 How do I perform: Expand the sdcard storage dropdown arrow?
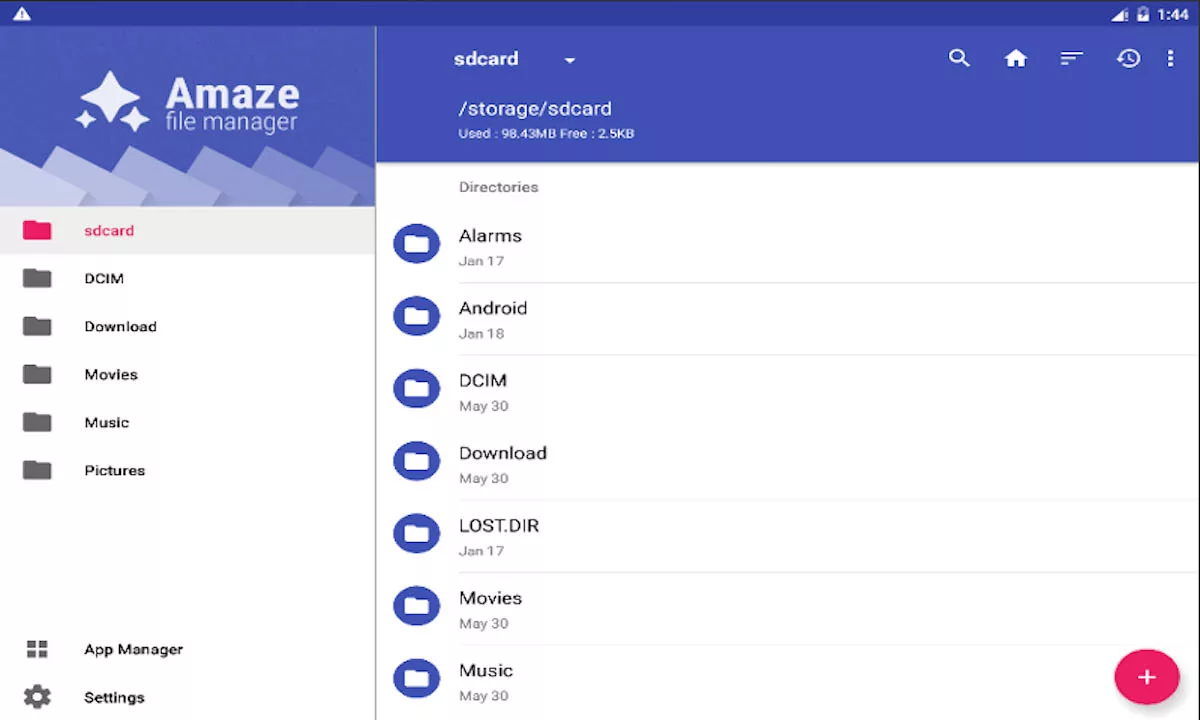pos(570,60)
